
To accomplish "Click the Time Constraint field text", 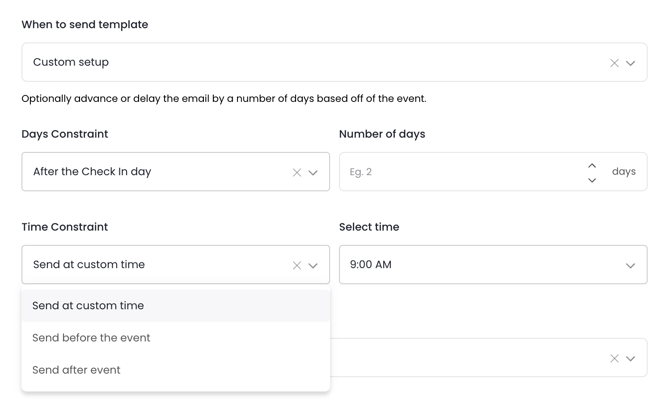I will click(x=89, y=265).
